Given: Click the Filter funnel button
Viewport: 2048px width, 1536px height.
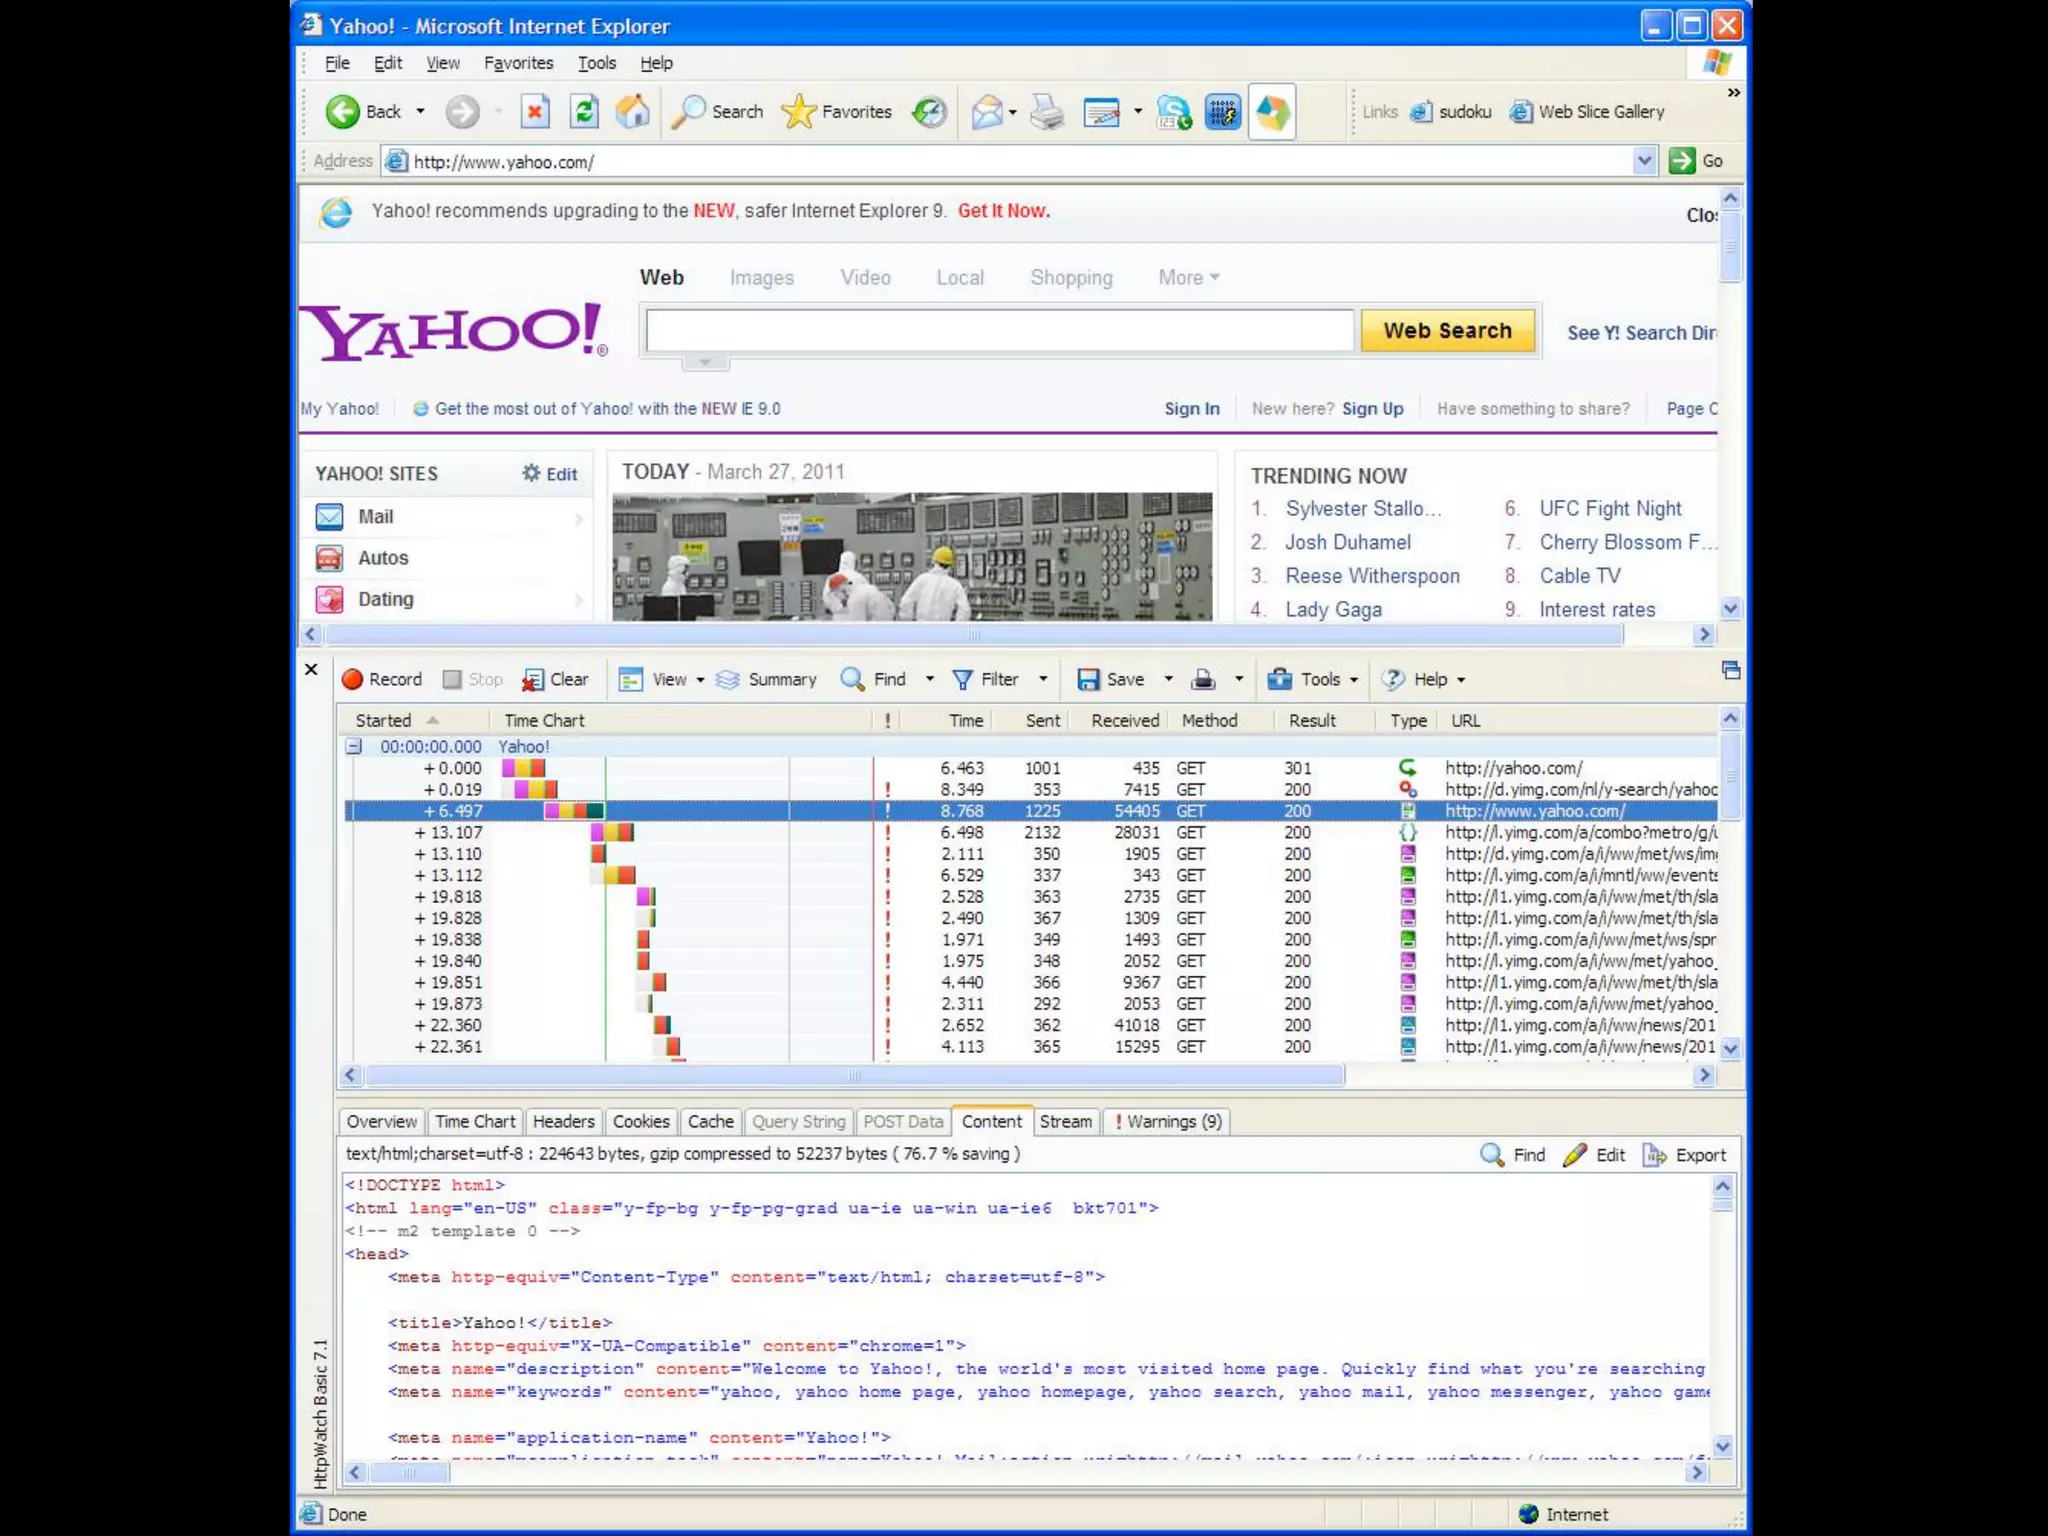Looking at the screenshot, I should click(985, 679).
